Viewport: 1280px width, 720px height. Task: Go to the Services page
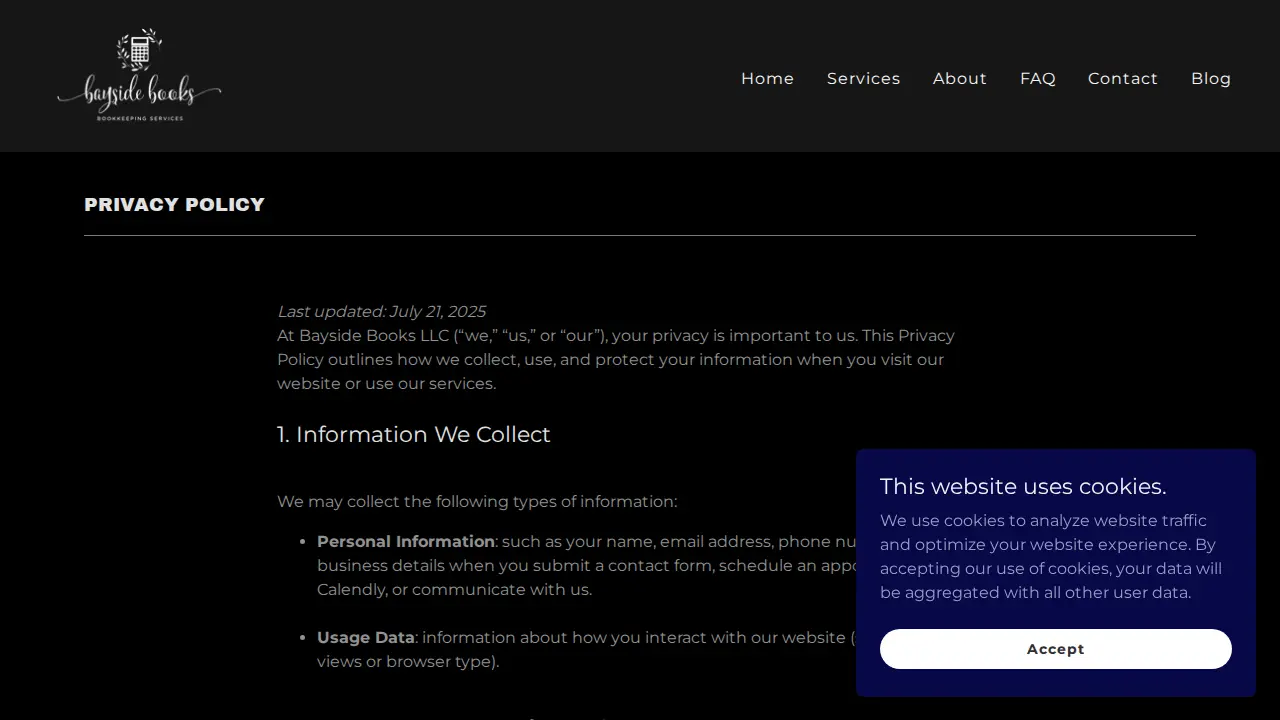point(863,78)
